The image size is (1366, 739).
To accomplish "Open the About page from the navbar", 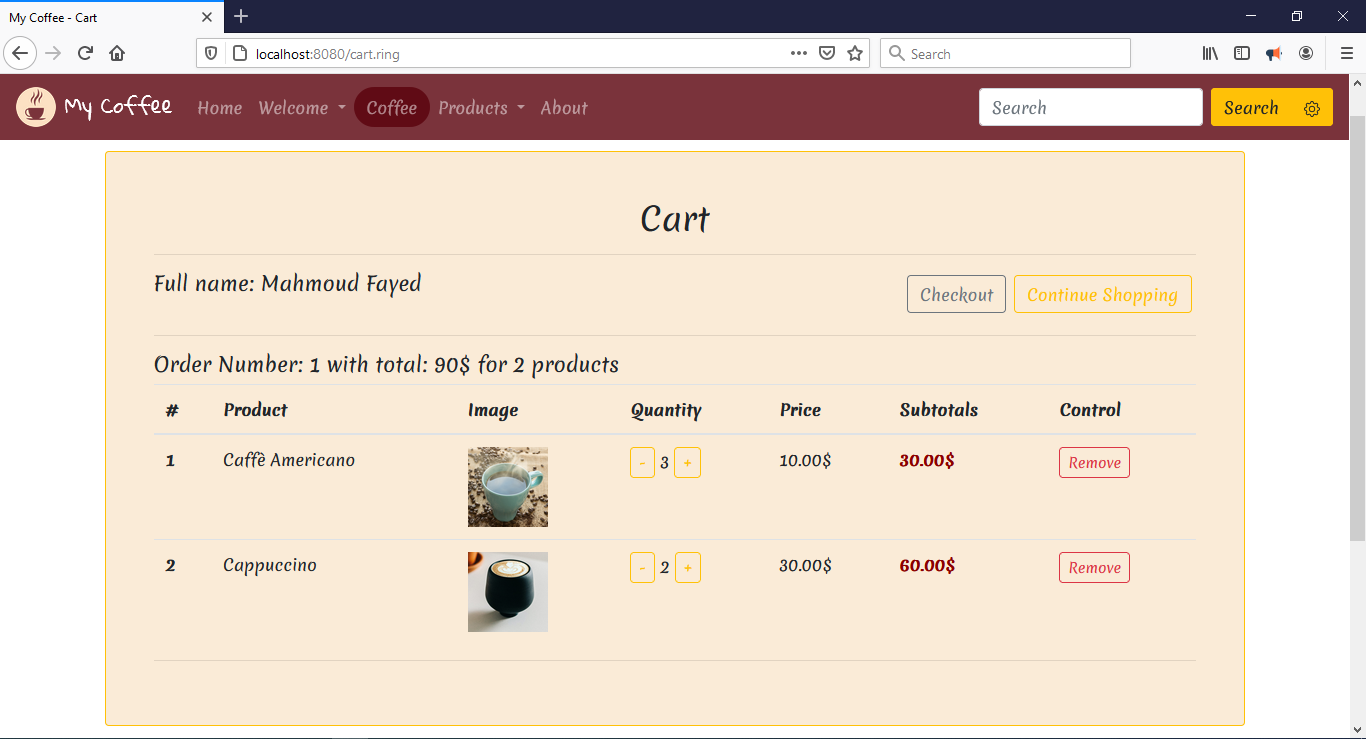I will pyautogui.click(x=563, y=107).
